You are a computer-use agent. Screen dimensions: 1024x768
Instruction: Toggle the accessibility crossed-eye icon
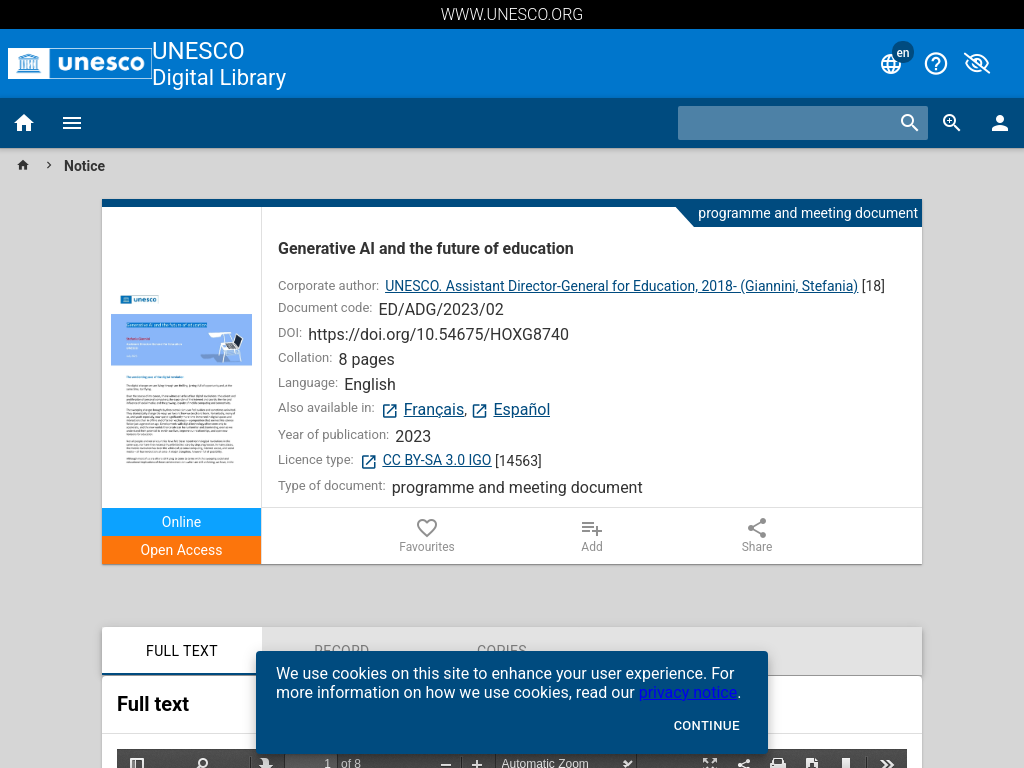[x=977, y=64]
